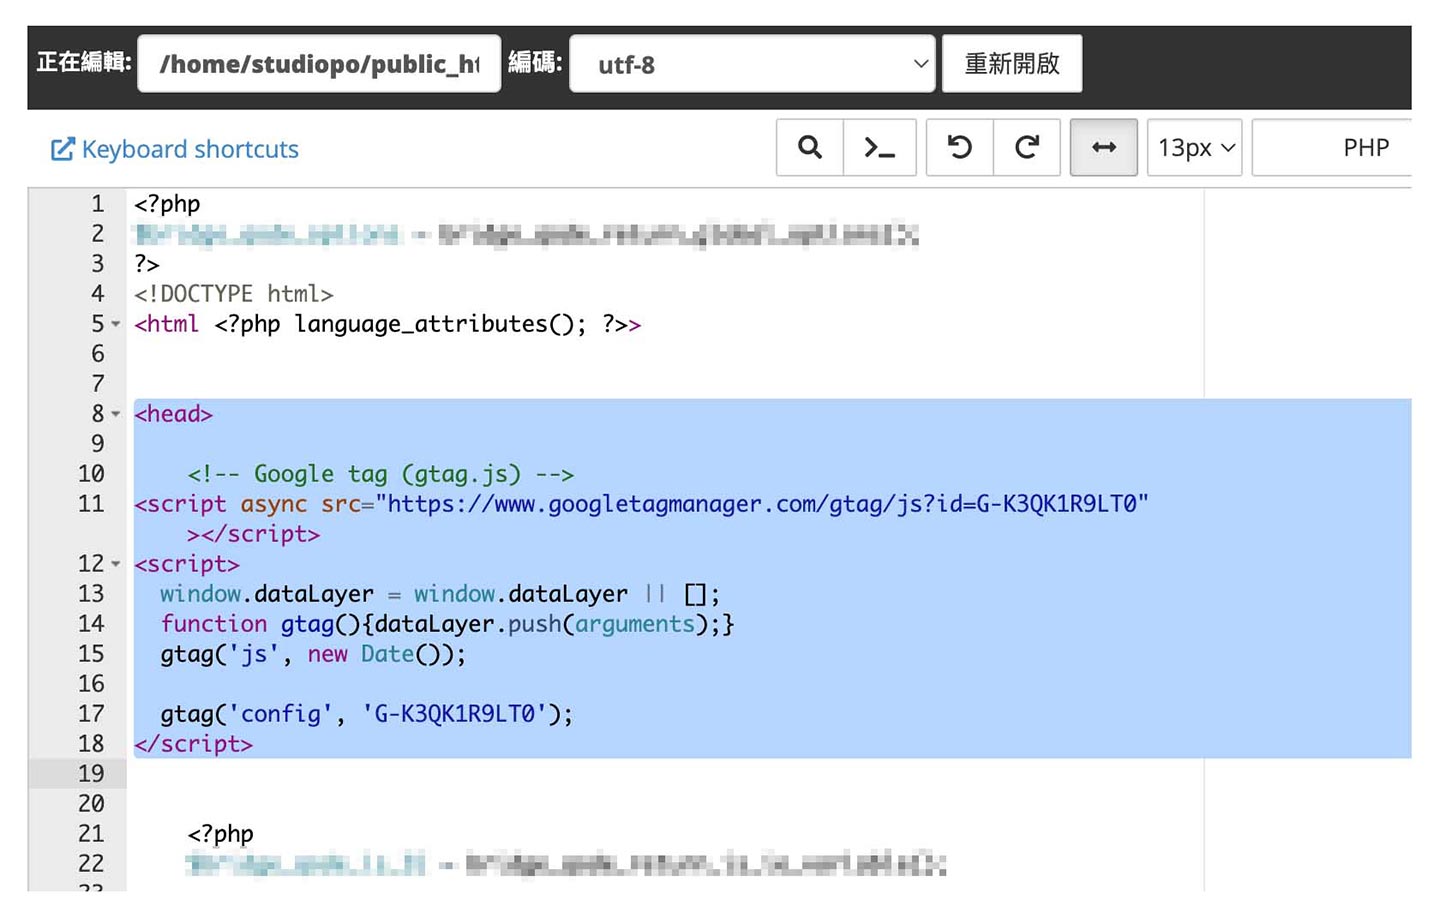Redo the last undone edit

1026,148
